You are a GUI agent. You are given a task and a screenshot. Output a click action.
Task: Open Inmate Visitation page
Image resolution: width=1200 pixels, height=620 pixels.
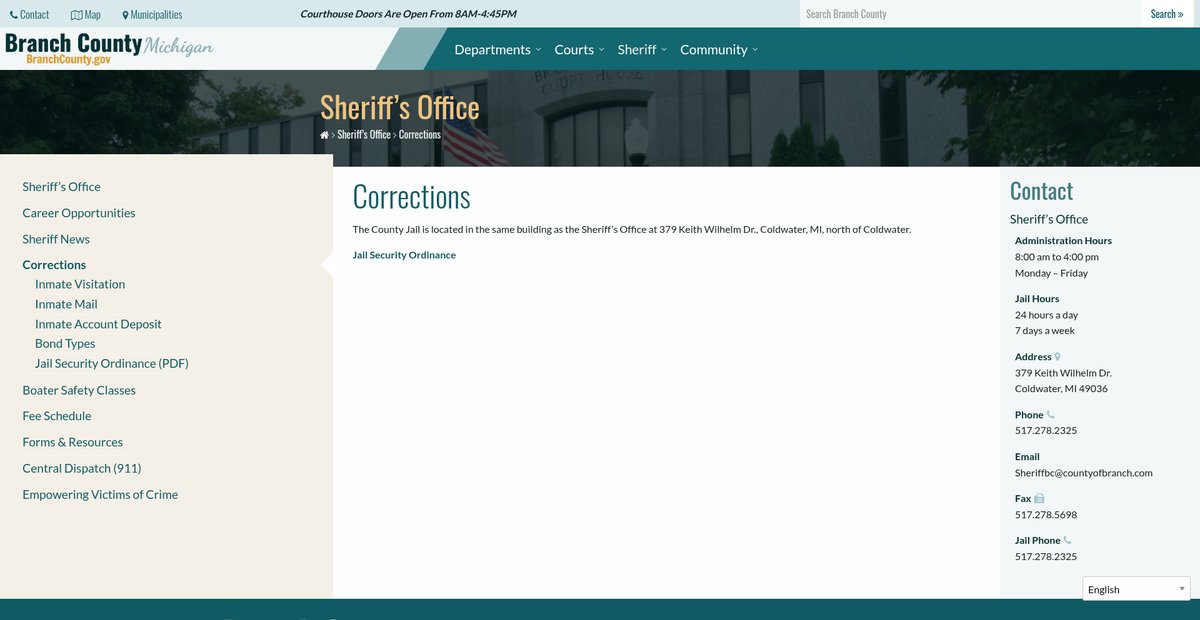[80, 284]
